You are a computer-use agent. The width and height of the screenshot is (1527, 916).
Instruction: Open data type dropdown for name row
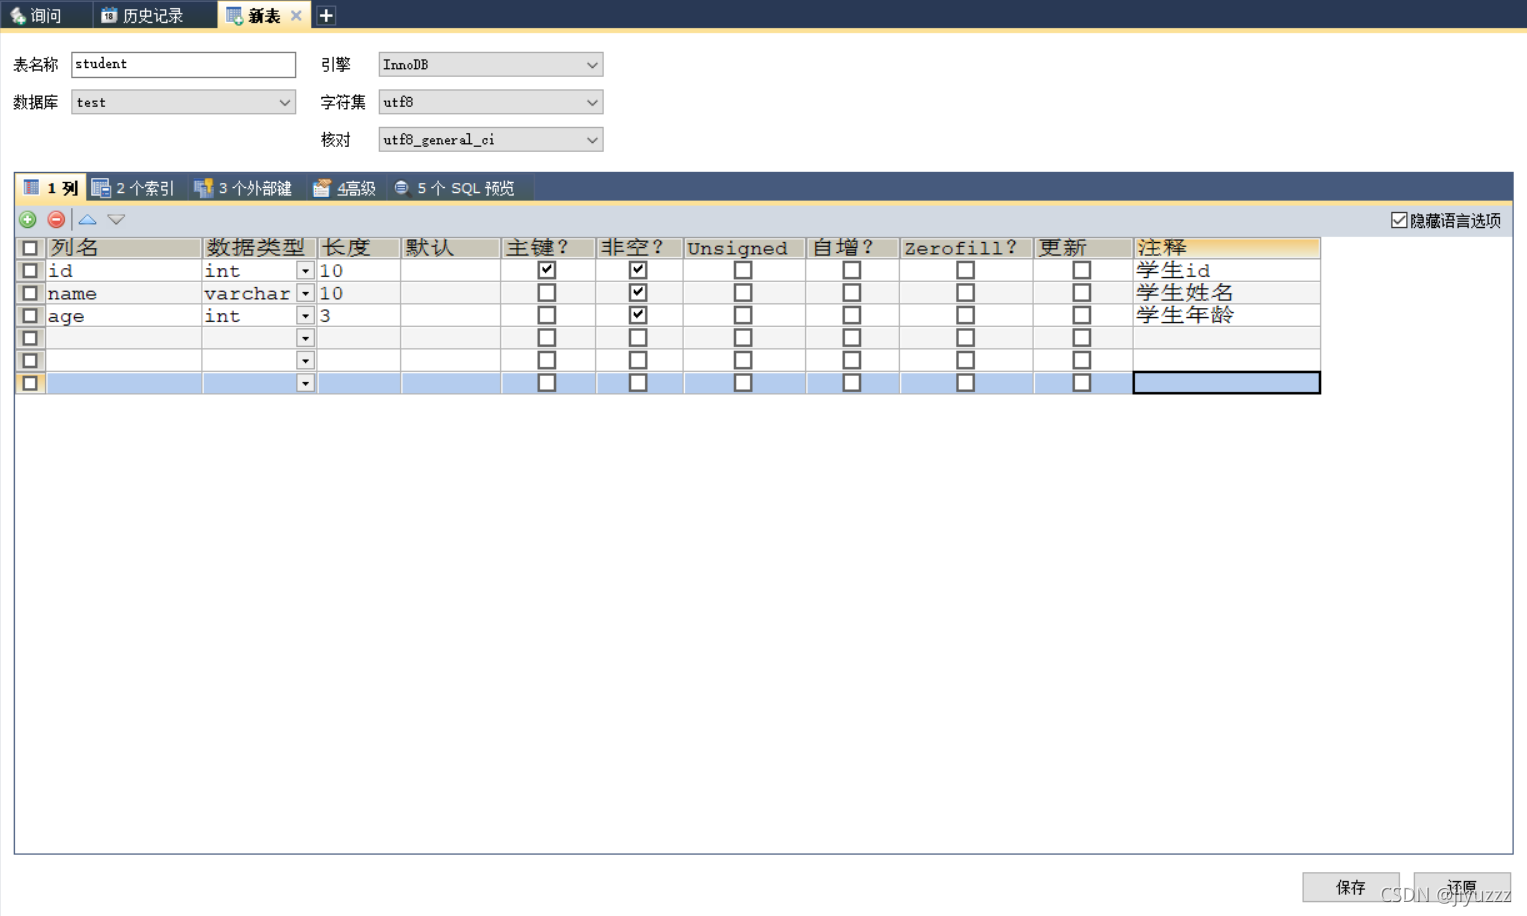point(305,294)
